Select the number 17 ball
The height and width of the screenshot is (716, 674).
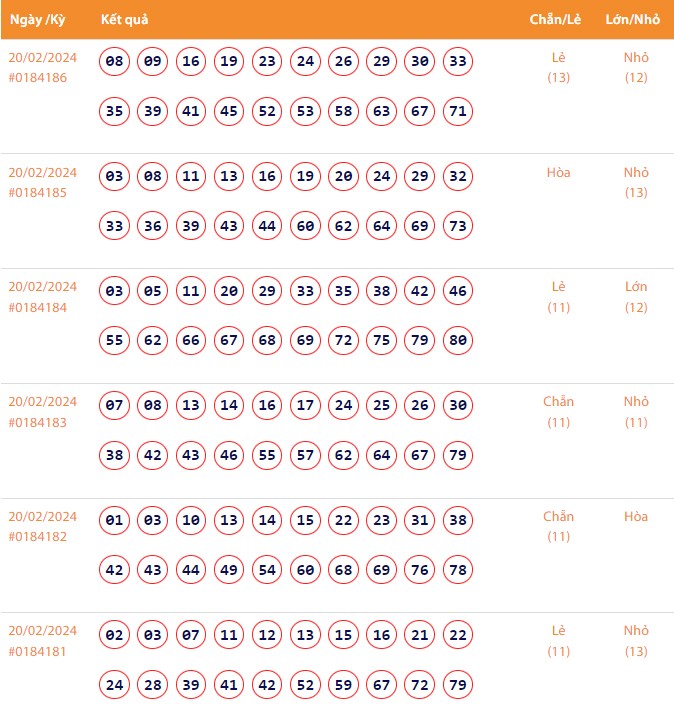tap(305, 407)
